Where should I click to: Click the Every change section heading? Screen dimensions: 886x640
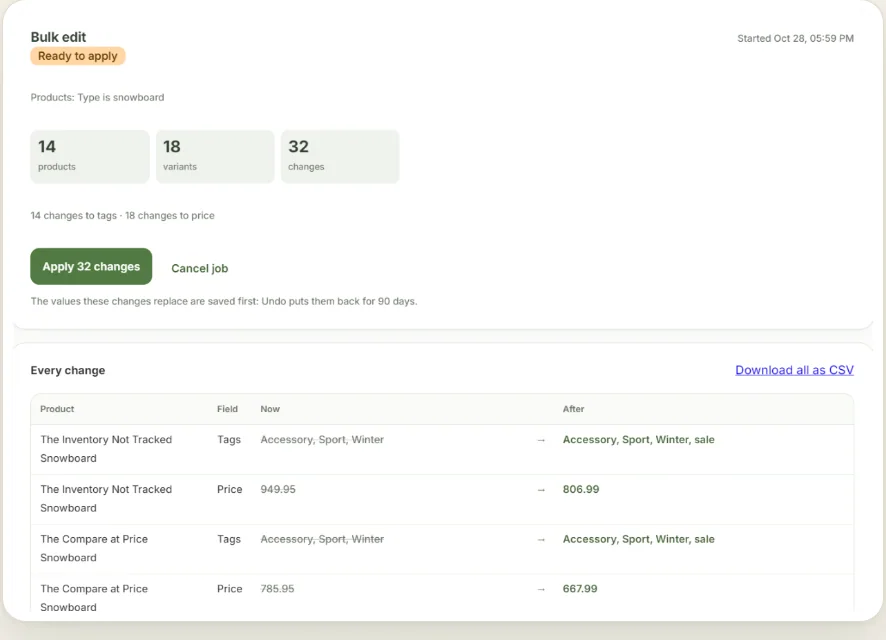(68, 371)
